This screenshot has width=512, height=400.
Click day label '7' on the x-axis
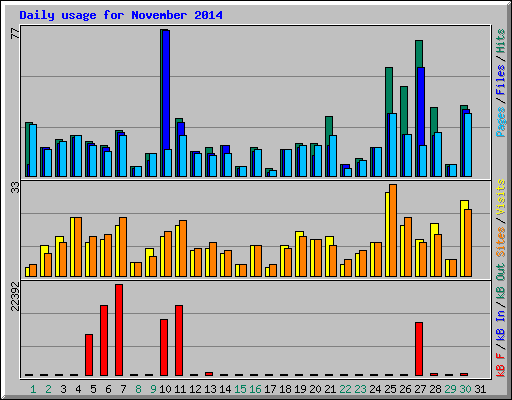123,389
